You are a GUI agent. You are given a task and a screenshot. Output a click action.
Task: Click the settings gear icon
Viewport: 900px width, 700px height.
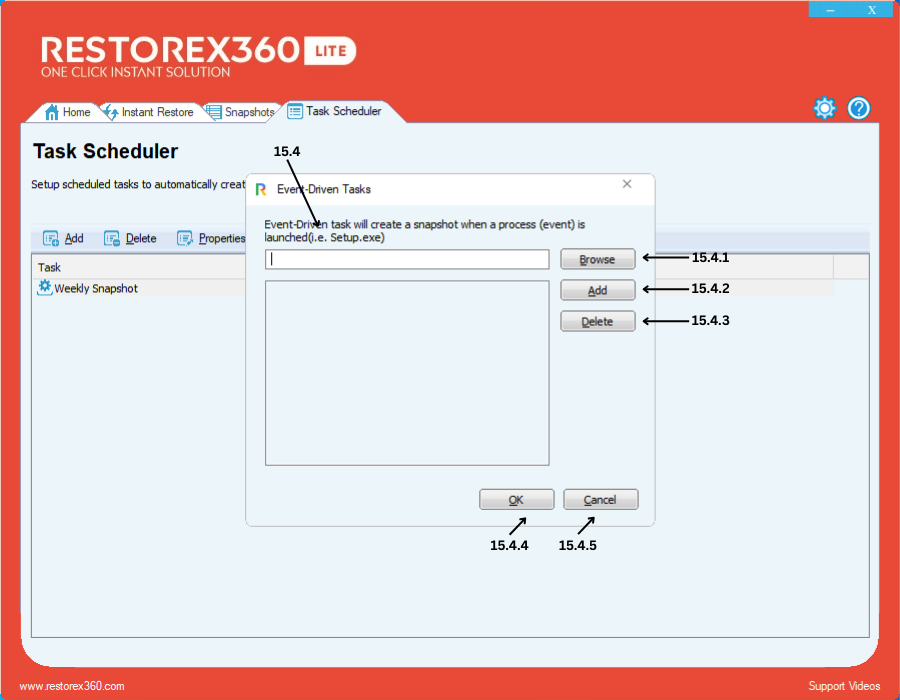tap(824, 109)
